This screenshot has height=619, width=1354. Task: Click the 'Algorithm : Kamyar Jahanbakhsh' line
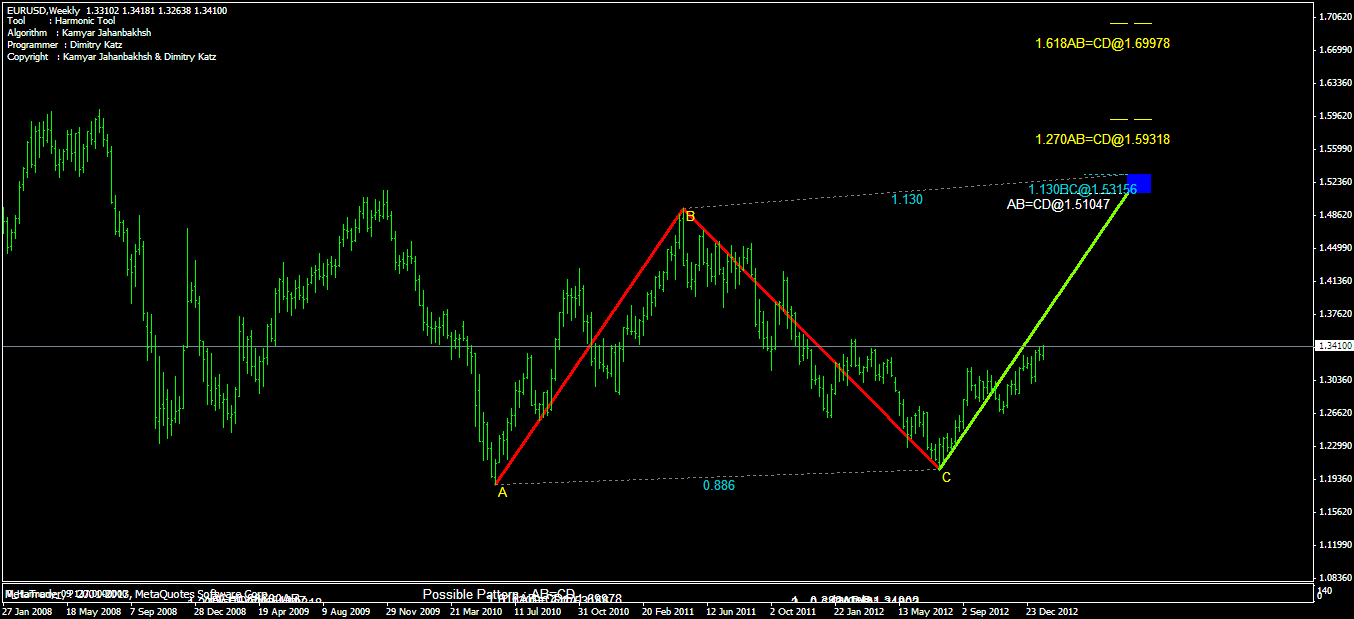coord(79,33)
